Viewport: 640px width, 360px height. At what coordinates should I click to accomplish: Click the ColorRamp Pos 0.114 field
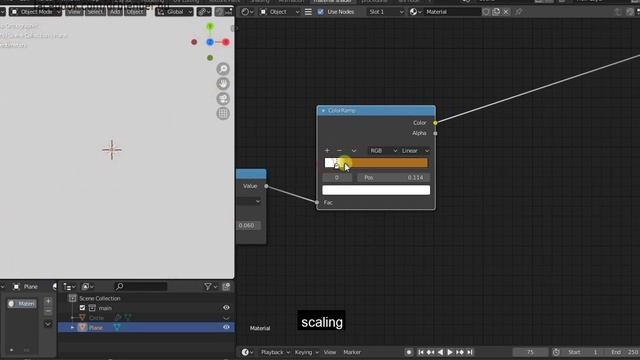(x=393, y=178)
